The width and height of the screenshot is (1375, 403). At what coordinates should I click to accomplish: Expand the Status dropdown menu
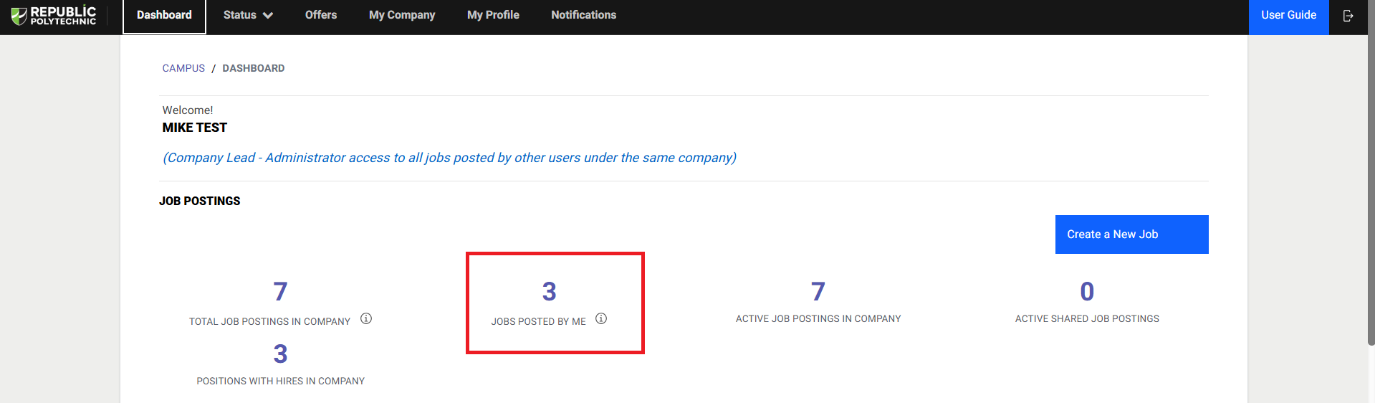tap(248, 15)
